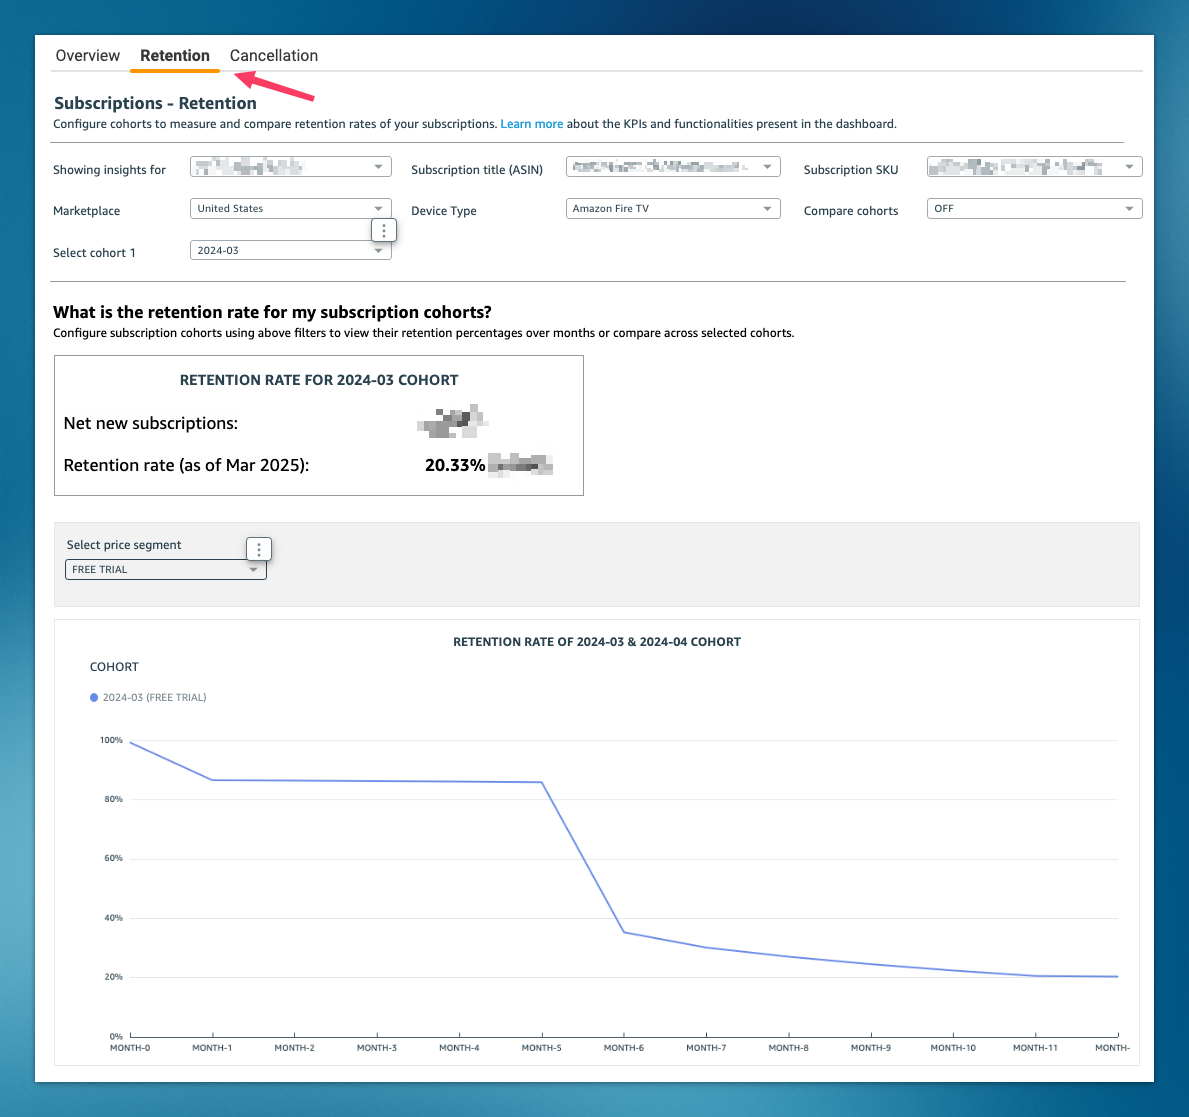Screen dimensions: 1189x1117
Task: Click the Subscription SKU dropdown arrow
Action: tap(1131, 166)
